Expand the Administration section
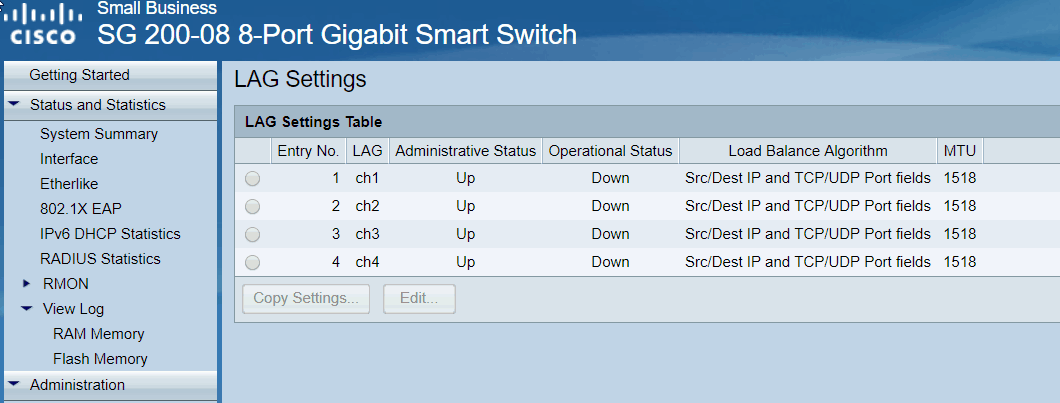This screenshot has height=403, width=1060. click(14, 385)
